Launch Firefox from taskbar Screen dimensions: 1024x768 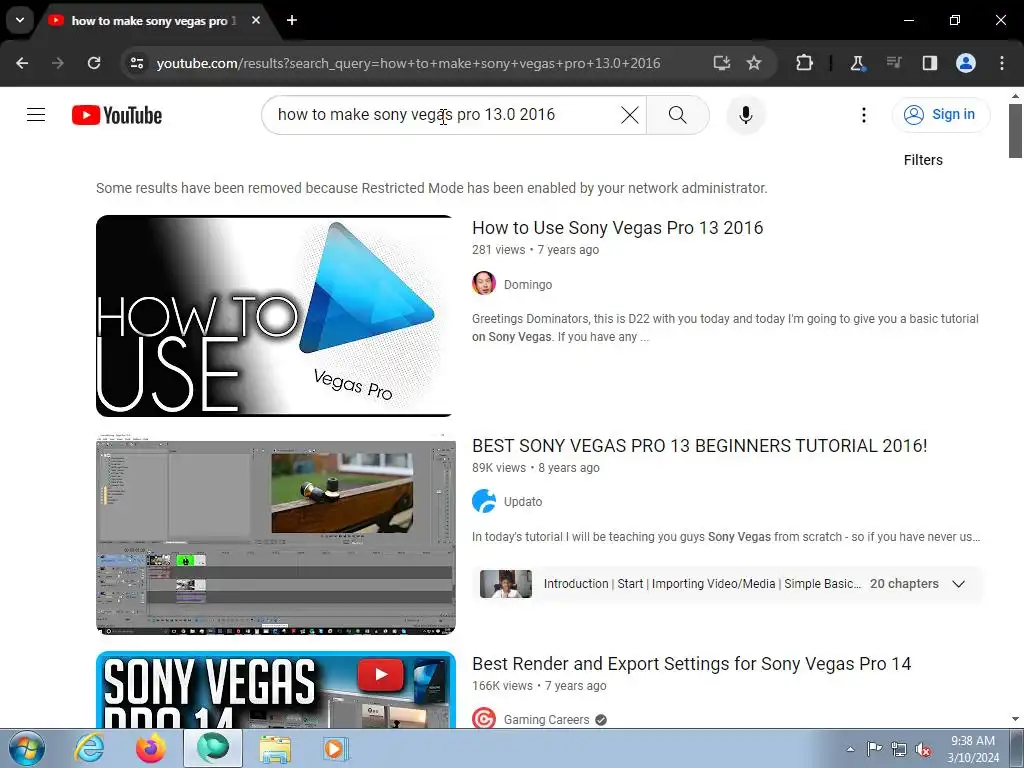(x=150, y=748)
